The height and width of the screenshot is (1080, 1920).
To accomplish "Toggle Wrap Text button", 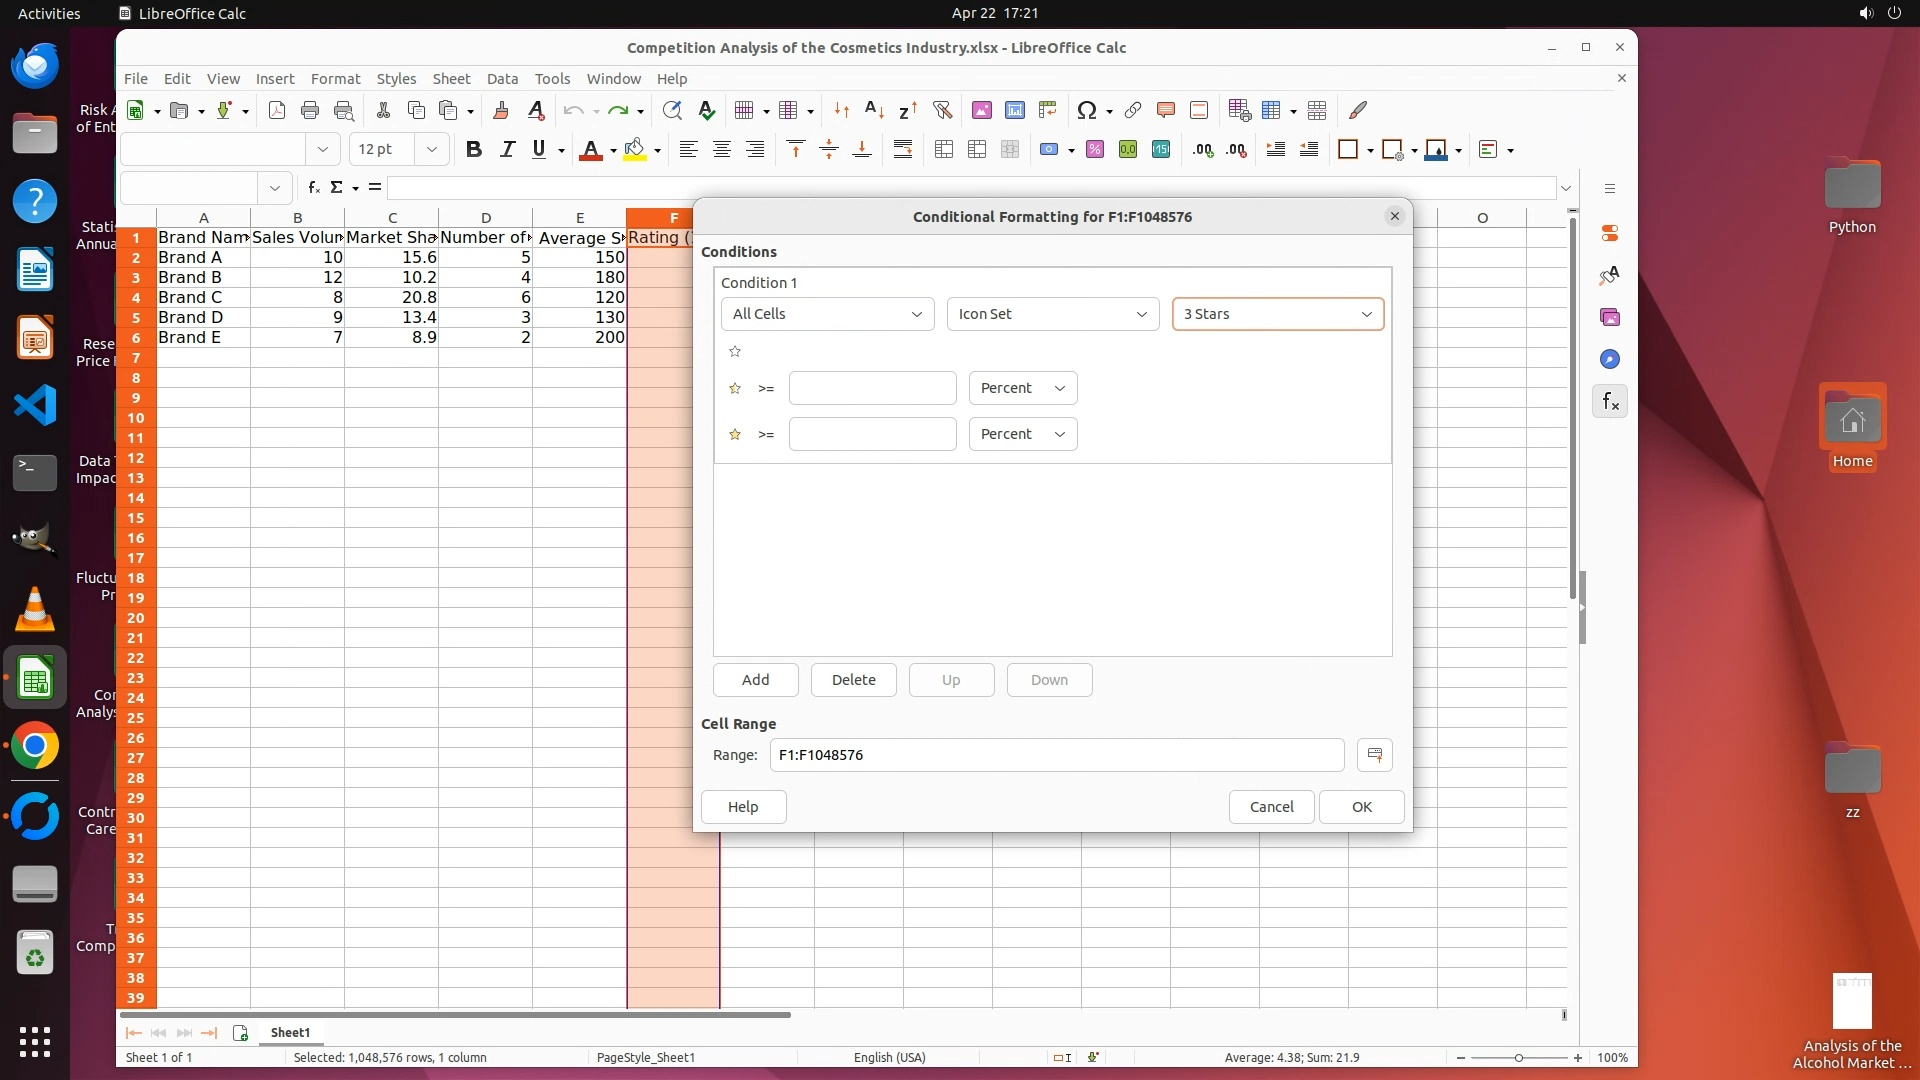I will pyautogui.click(x=903, y=150).
